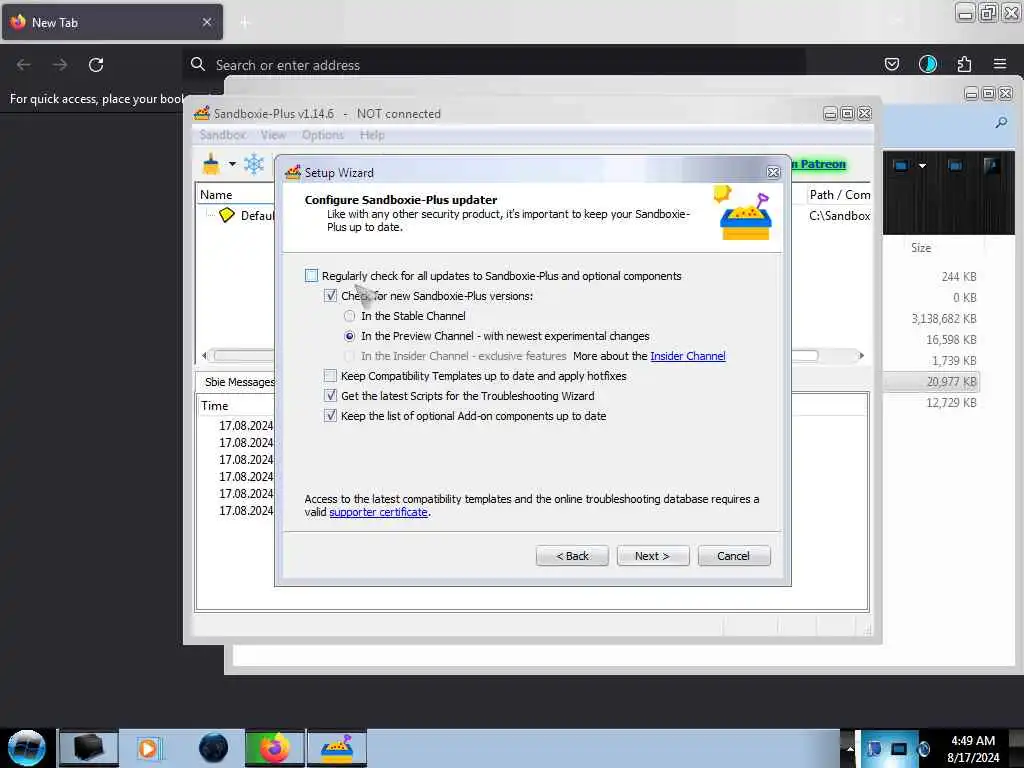This screenshot has width=1024, height=768.
Task: Click the snowflake freeze toolbar icon
Action: (x=253, y=164)
